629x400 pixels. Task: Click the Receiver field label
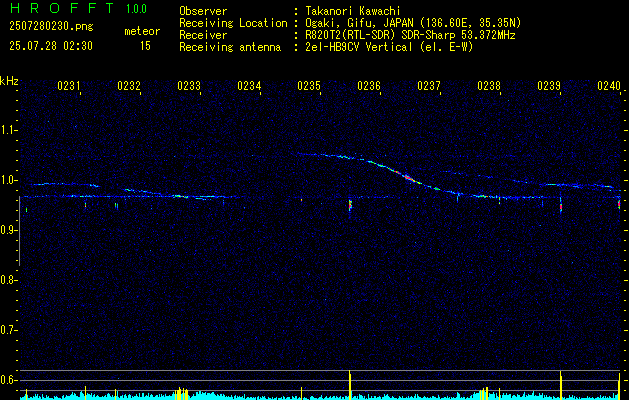203,35
